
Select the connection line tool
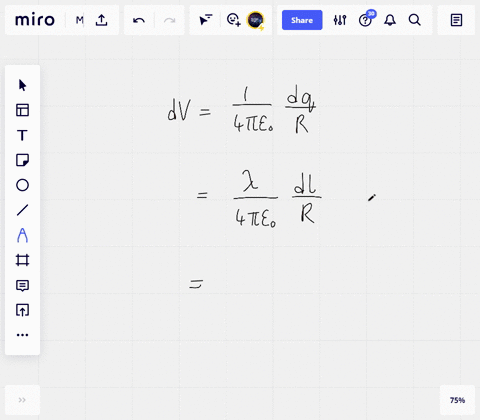[22, 210]
